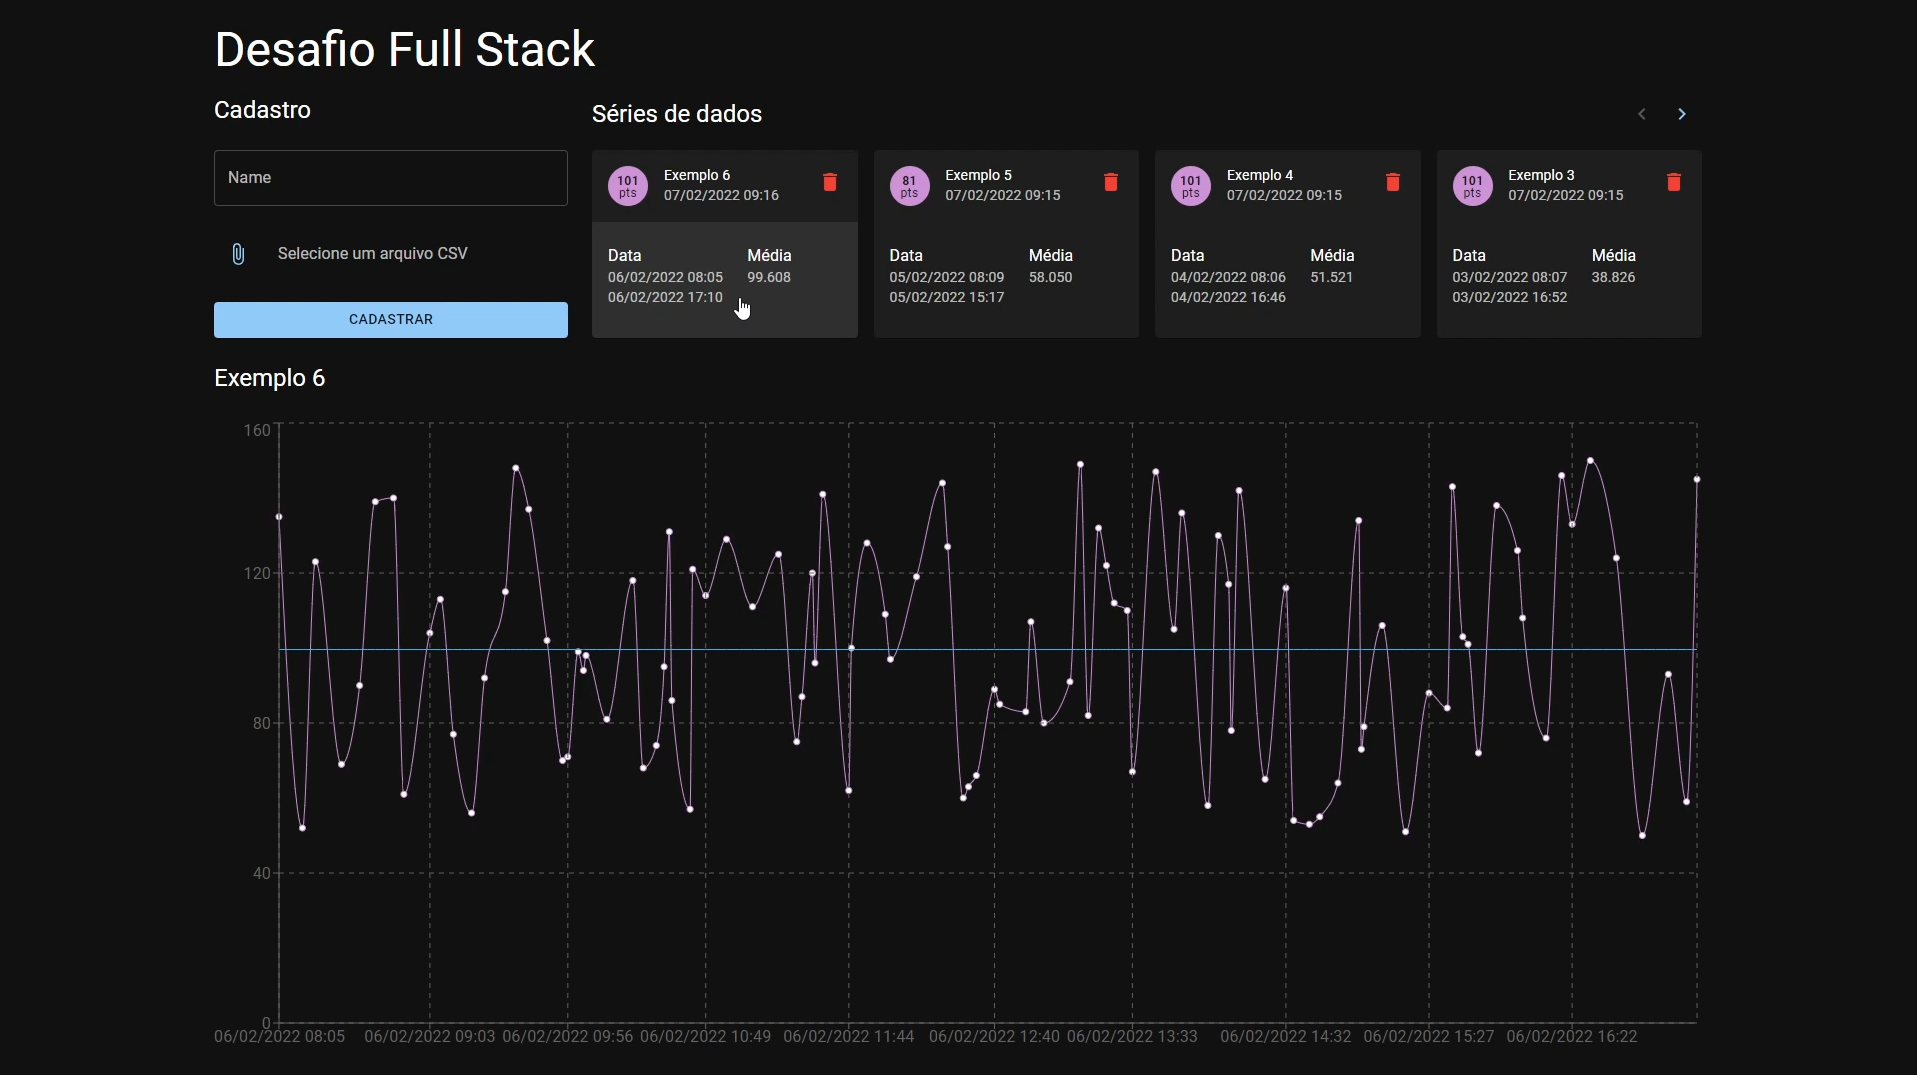Click the 101 pts badge of Exemplo 6
1917x1075 pixels.
pos(628,186)
